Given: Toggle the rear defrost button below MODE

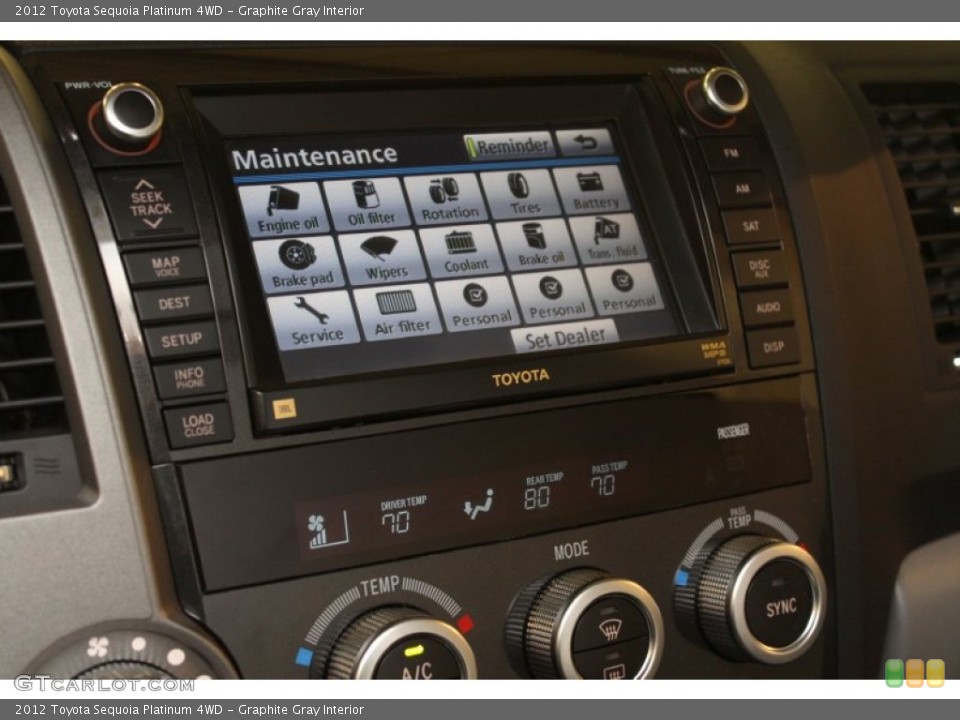Looking at the screenshot, I should point(613,667).
